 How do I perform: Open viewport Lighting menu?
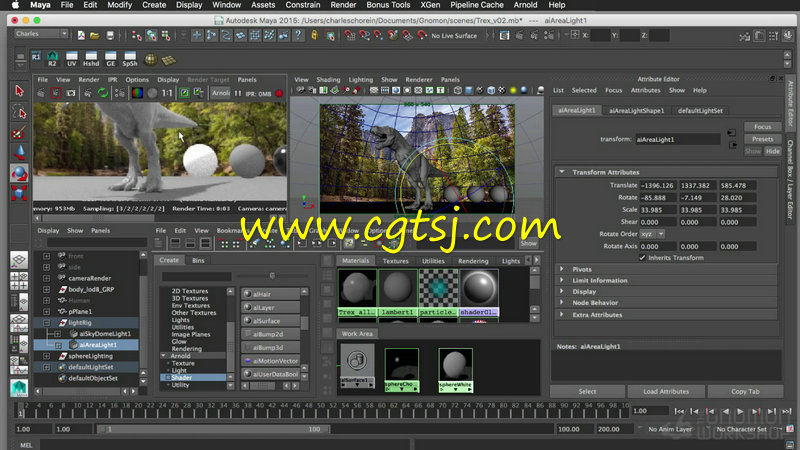360,80
